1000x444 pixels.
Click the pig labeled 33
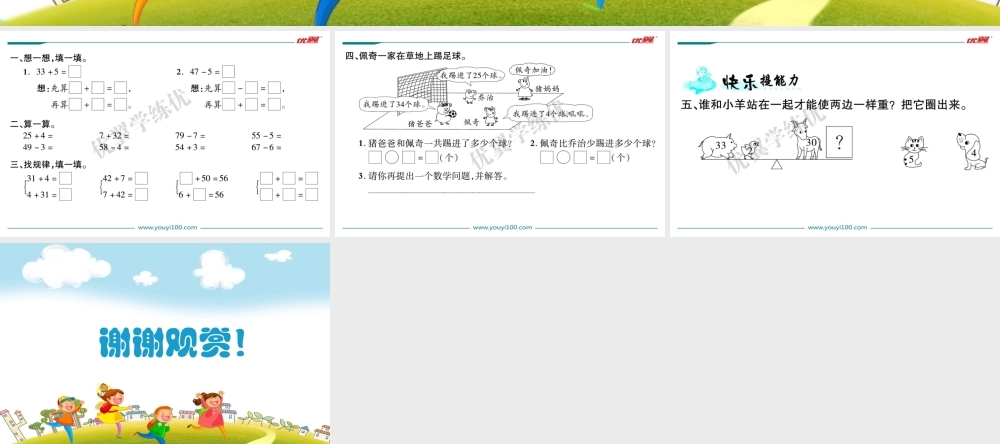click(x=718, y=148)
